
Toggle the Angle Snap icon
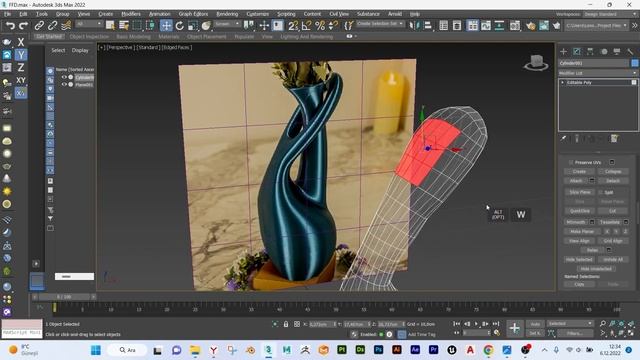click(x=307, y=26)
